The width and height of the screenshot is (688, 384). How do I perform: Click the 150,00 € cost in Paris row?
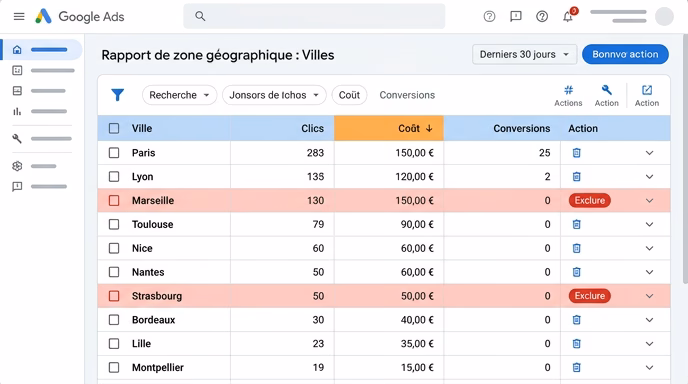pos(414,153)
